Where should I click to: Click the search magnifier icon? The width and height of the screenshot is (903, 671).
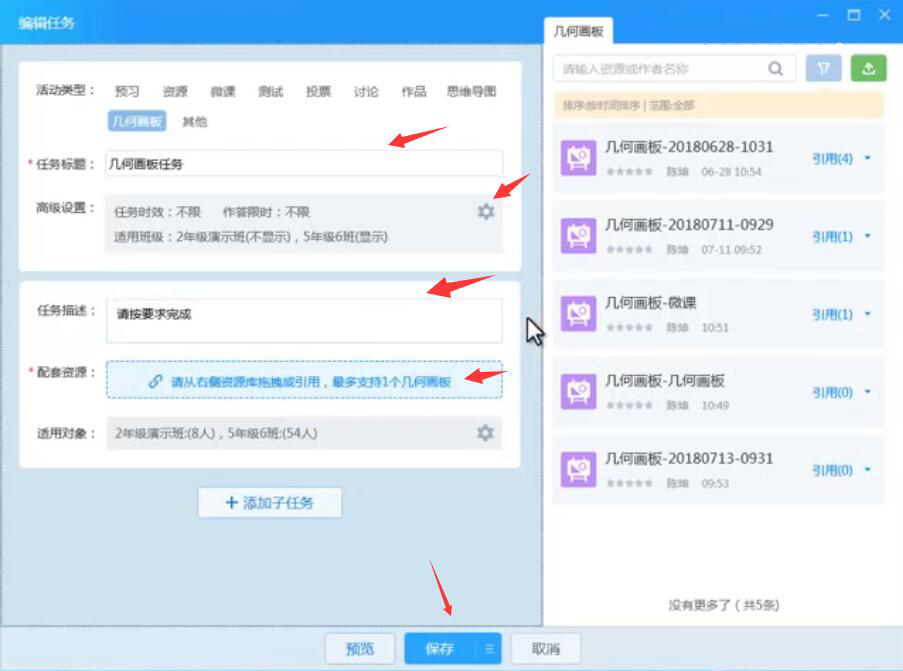click(x=774, y=67)
